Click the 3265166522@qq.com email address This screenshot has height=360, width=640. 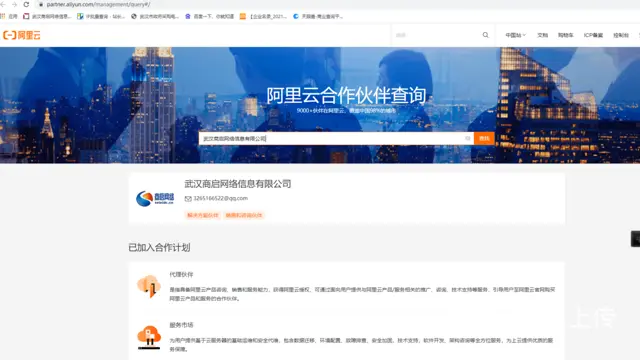tap(220, 198)
